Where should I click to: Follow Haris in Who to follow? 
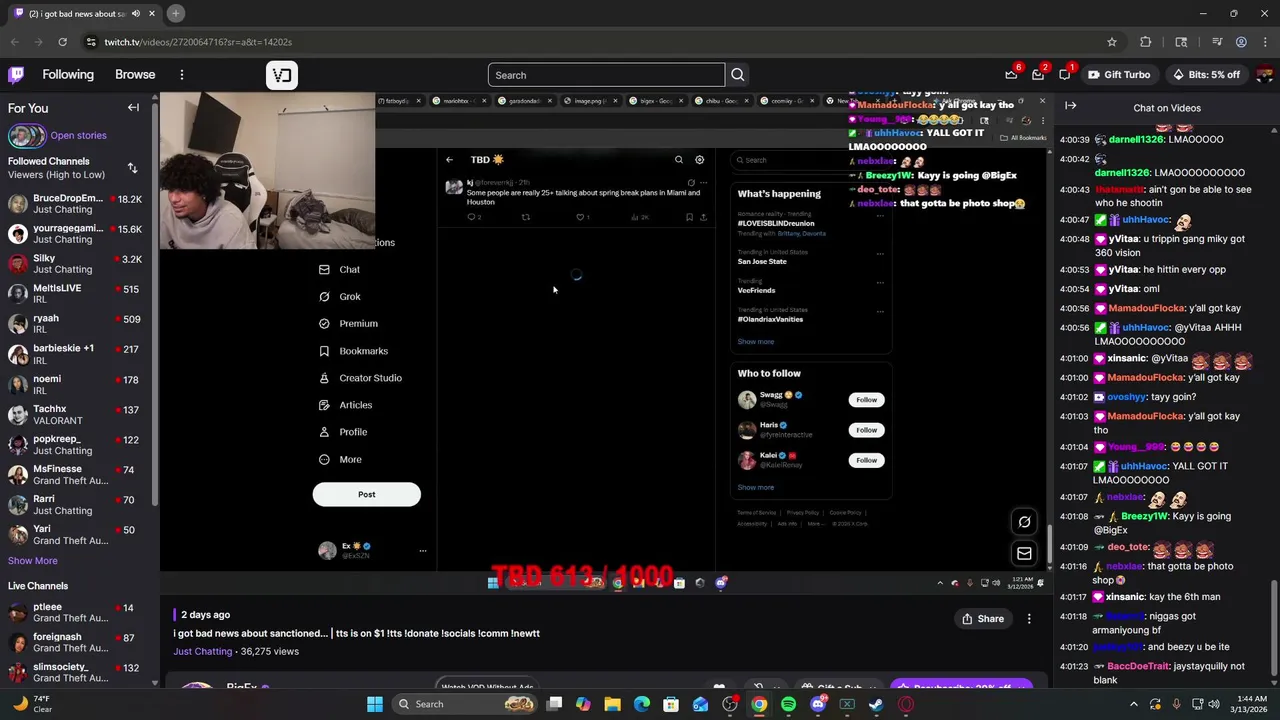tap(866, 430)
